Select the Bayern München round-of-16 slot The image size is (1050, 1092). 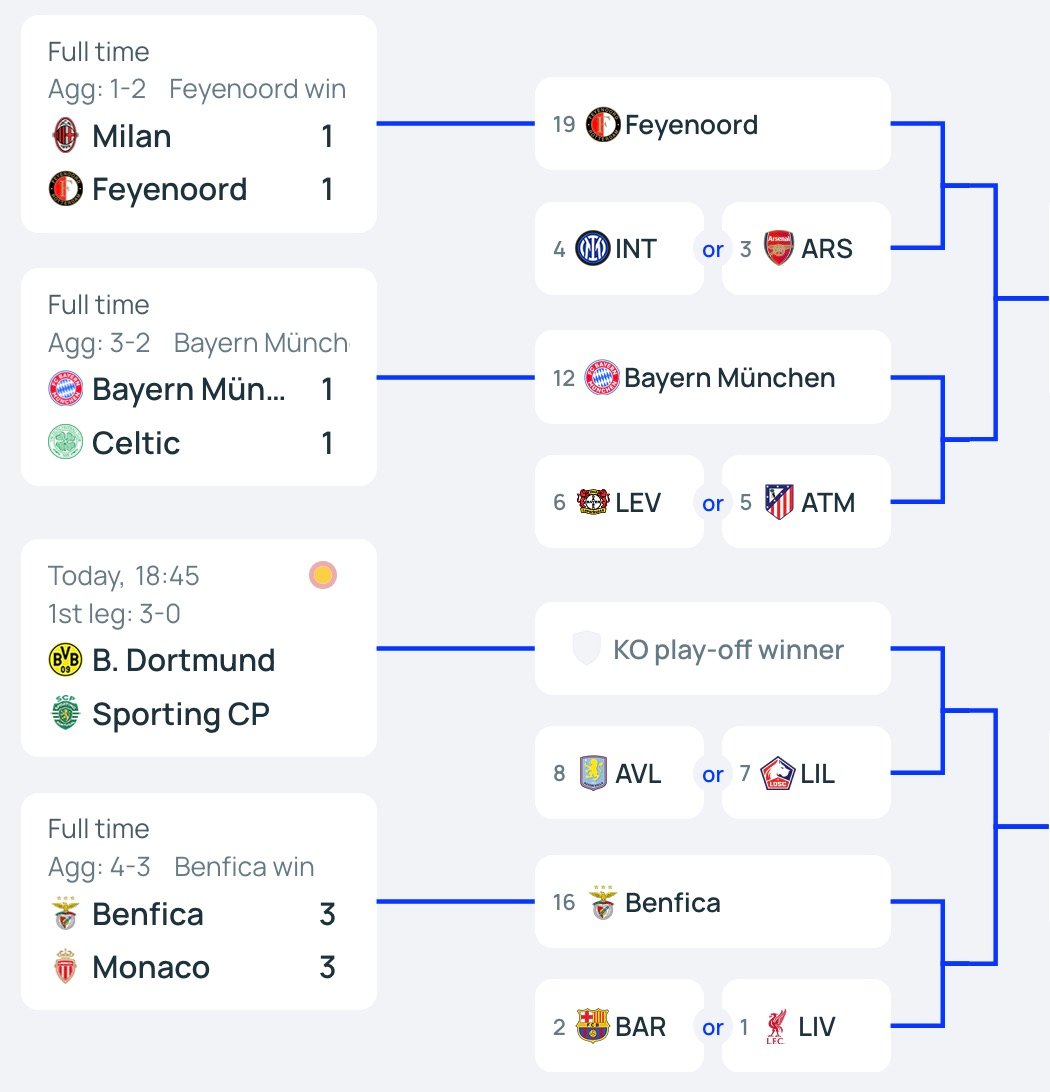[x=712, y=378]
